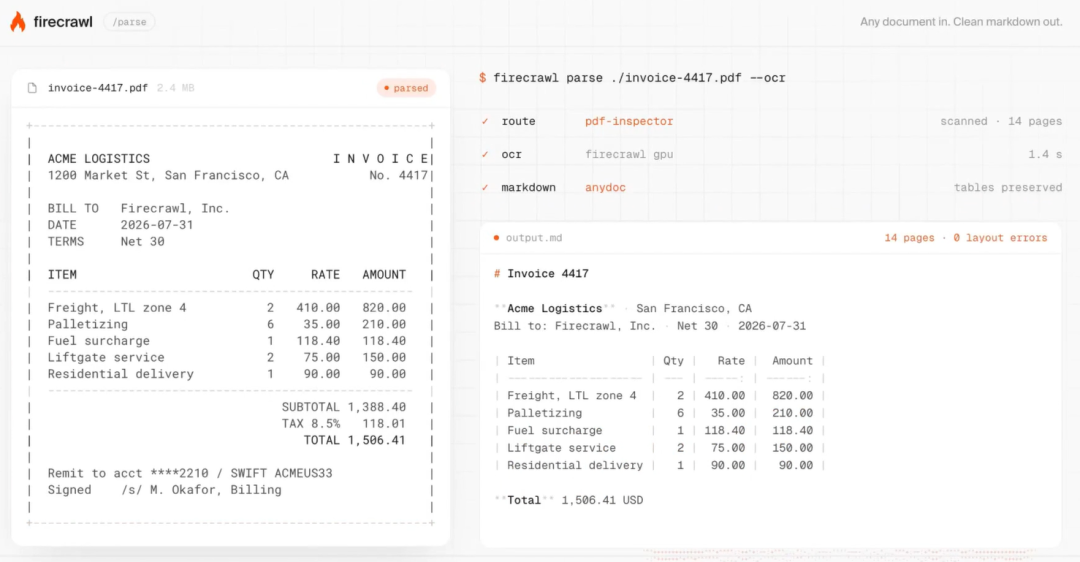This screenshot has height=562, width=1080.
Task: Click the route step checkmark
Action: pos(485,121)
